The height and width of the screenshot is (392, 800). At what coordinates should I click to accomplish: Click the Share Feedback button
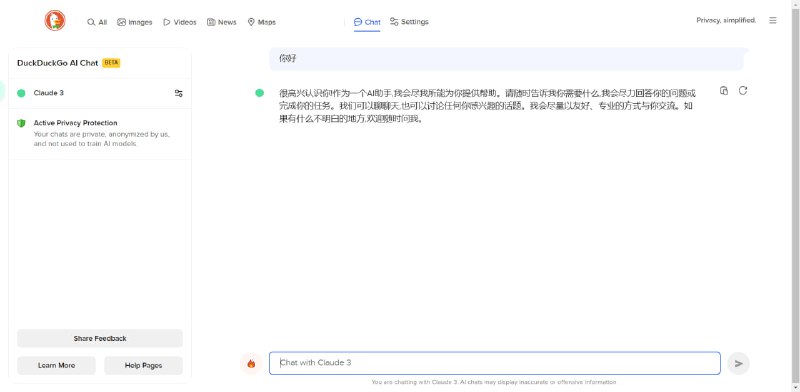tap(100, 338)
